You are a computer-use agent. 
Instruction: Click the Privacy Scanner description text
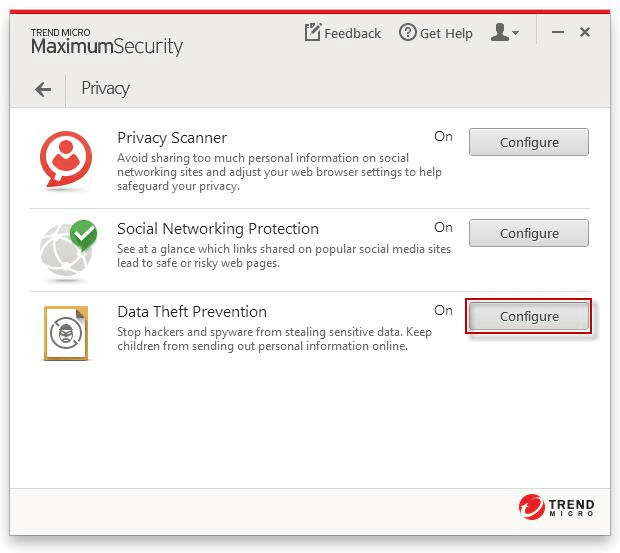coord(279,172)
